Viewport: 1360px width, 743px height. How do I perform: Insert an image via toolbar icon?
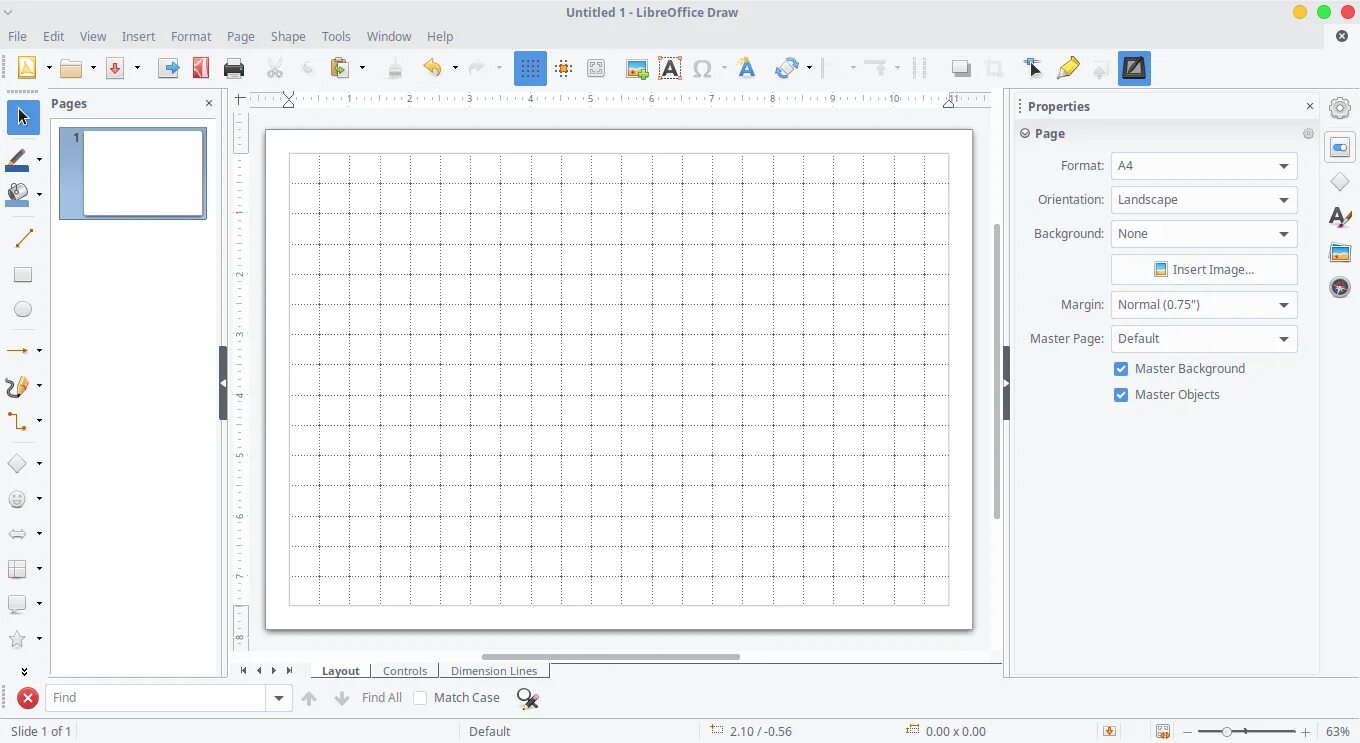(637, 68)
